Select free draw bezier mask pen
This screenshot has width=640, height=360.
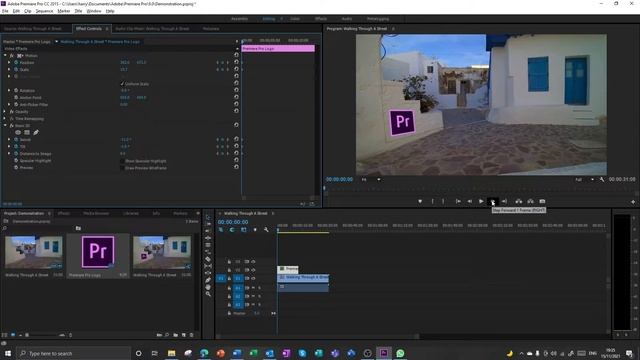(36, 132)
